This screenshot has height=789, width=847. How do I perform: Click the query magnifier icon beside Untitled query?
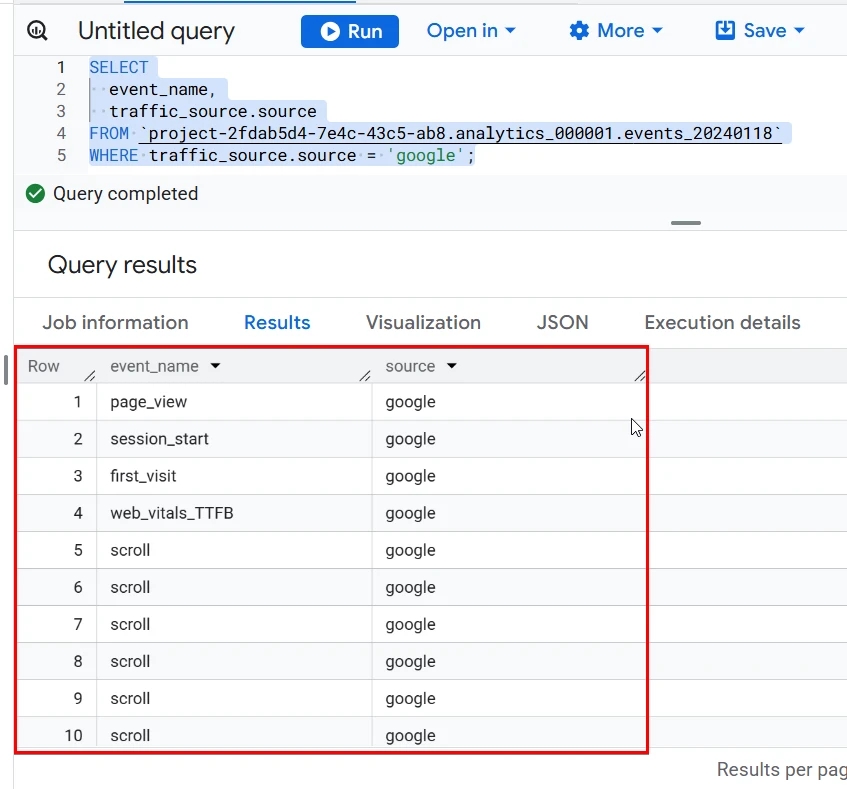point(37,31)
